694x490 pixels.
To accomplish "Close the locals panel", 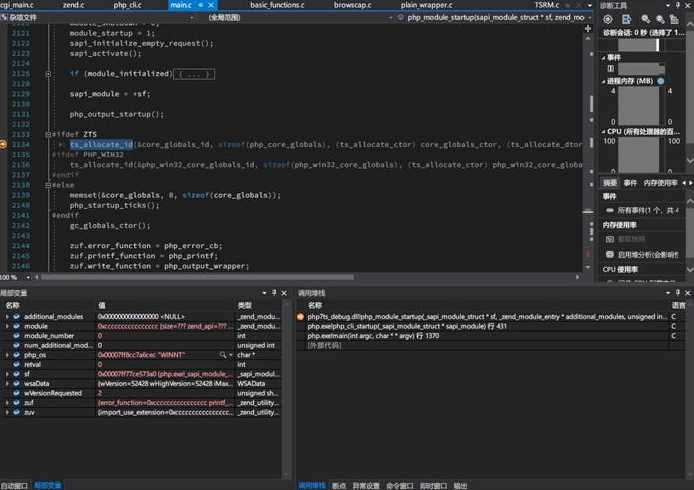I will (284, 293).
